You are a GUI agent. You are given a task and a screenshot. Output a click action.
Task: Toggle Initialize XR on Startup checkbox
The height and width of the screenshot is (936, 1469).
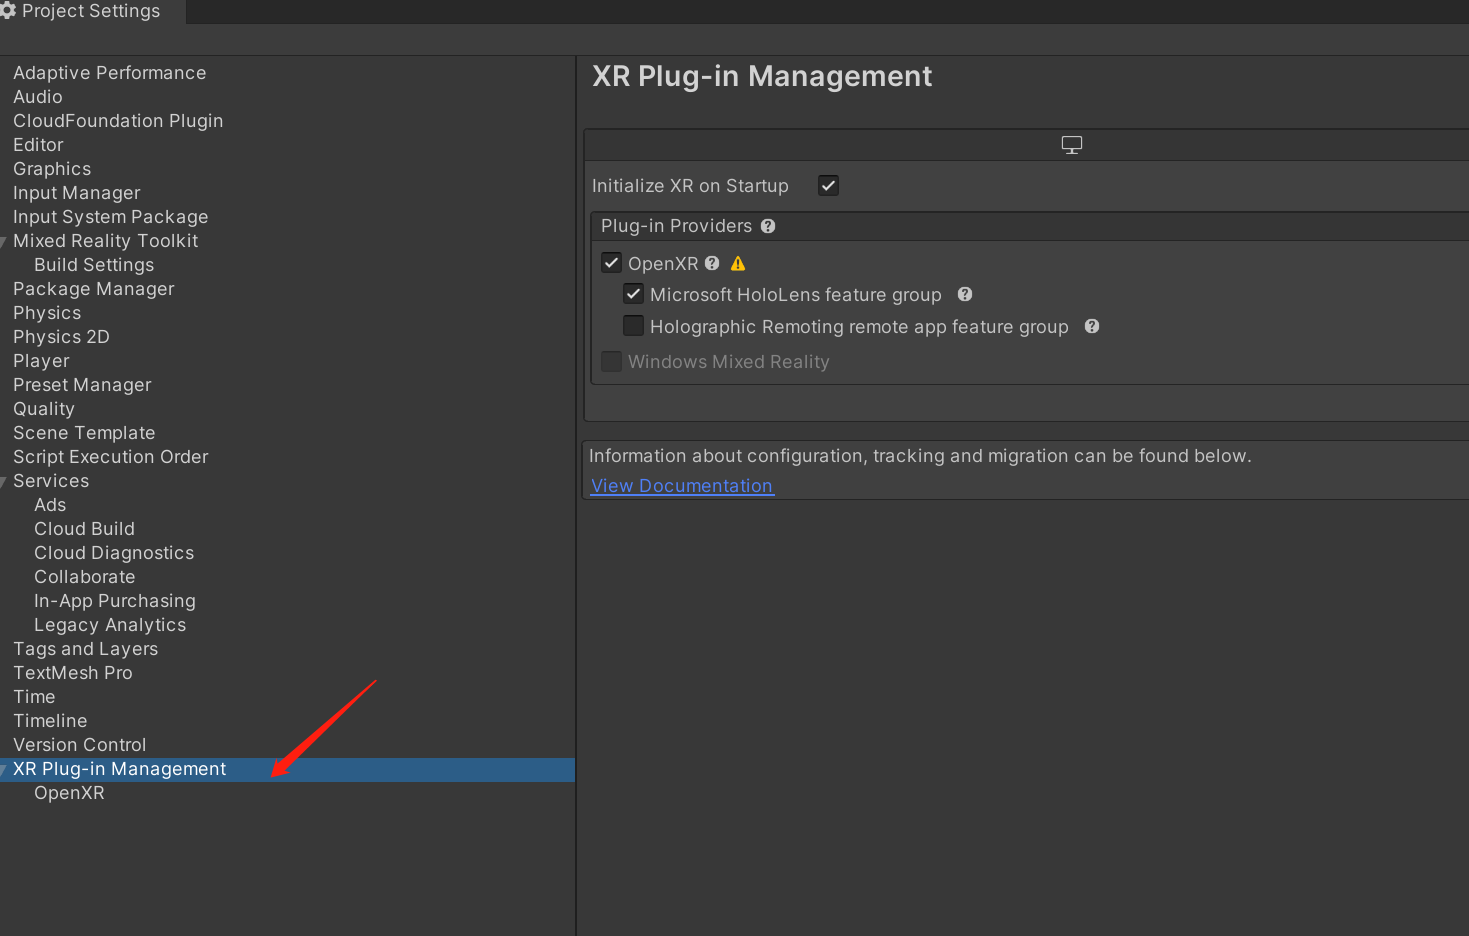(x=828, y=185)
